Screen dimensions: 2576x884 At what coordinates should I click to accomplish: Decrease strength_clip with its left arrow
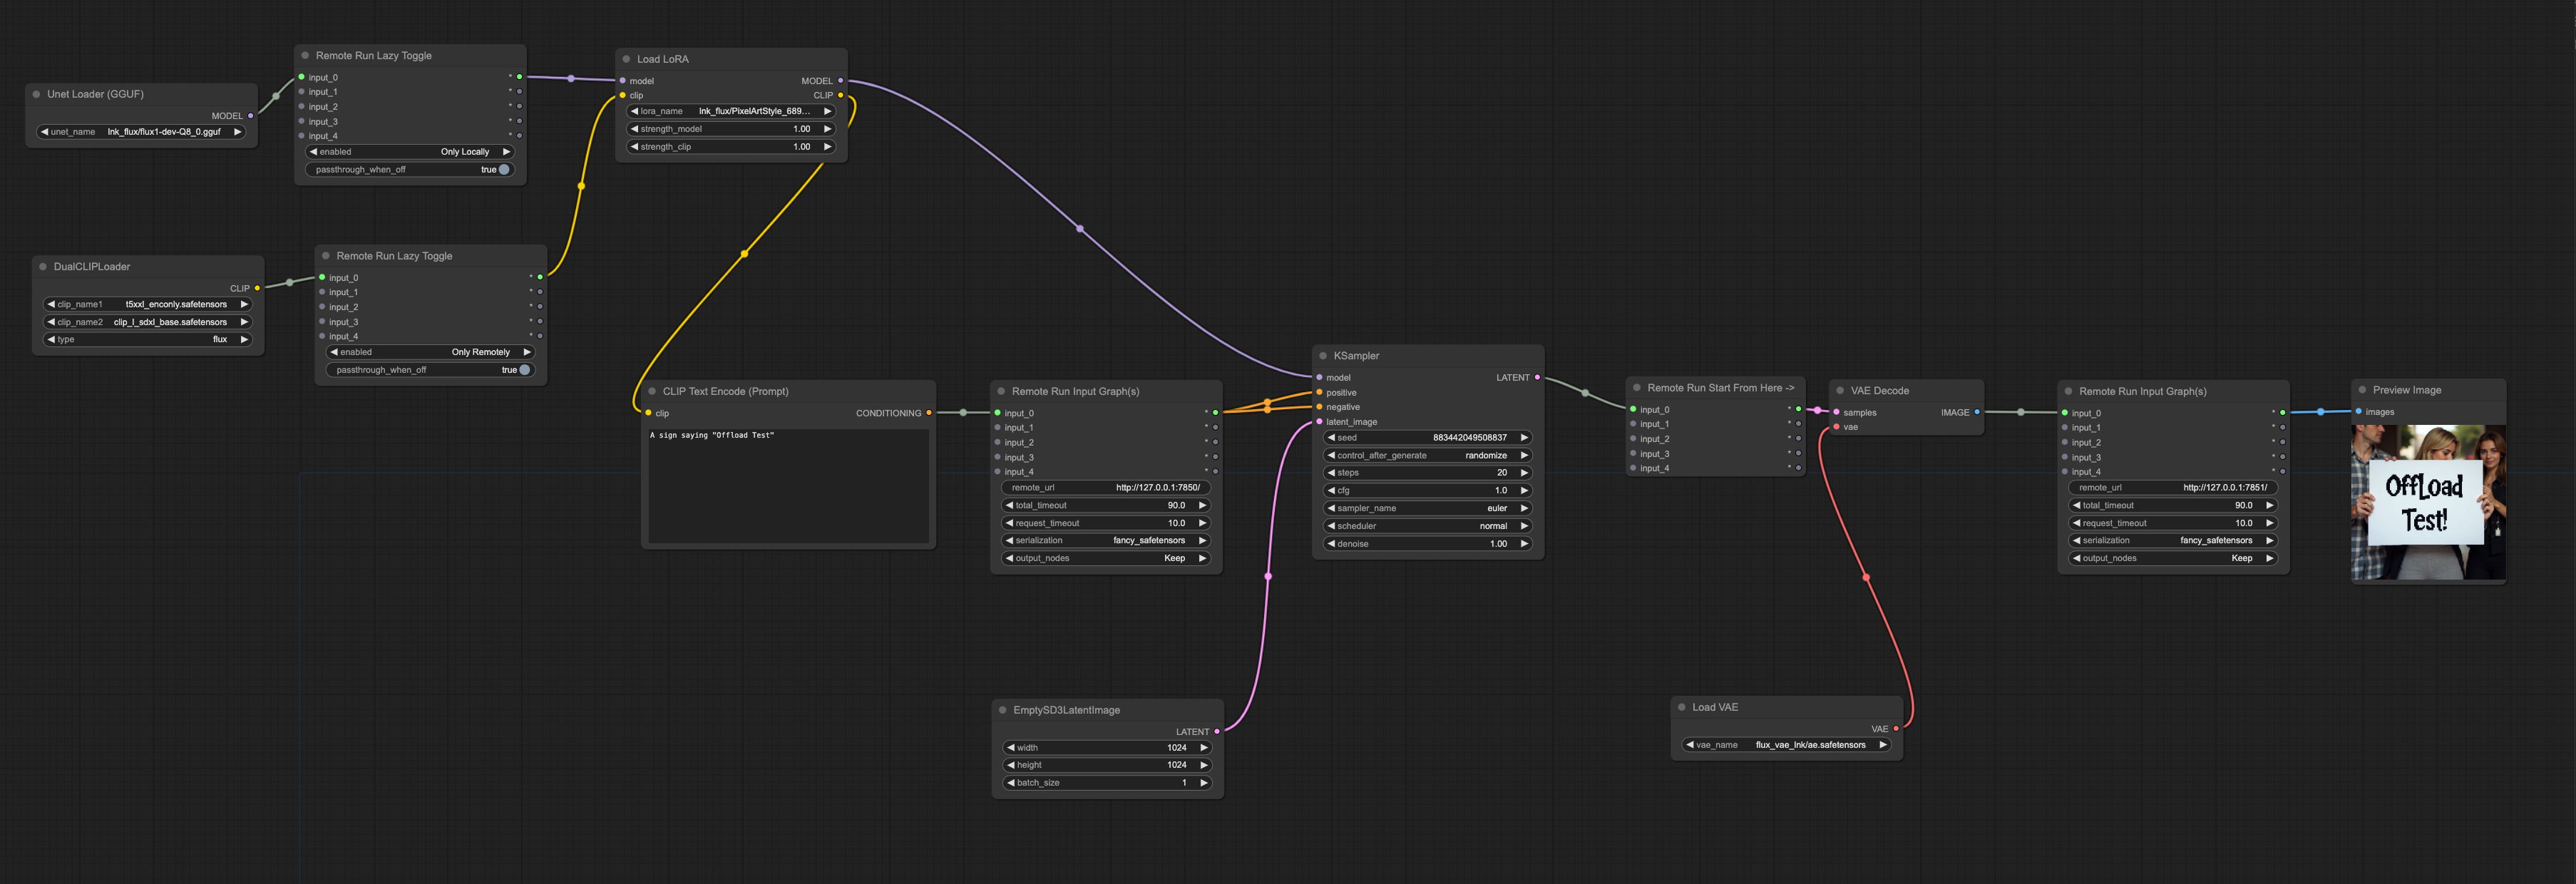(x=634, y=147)
